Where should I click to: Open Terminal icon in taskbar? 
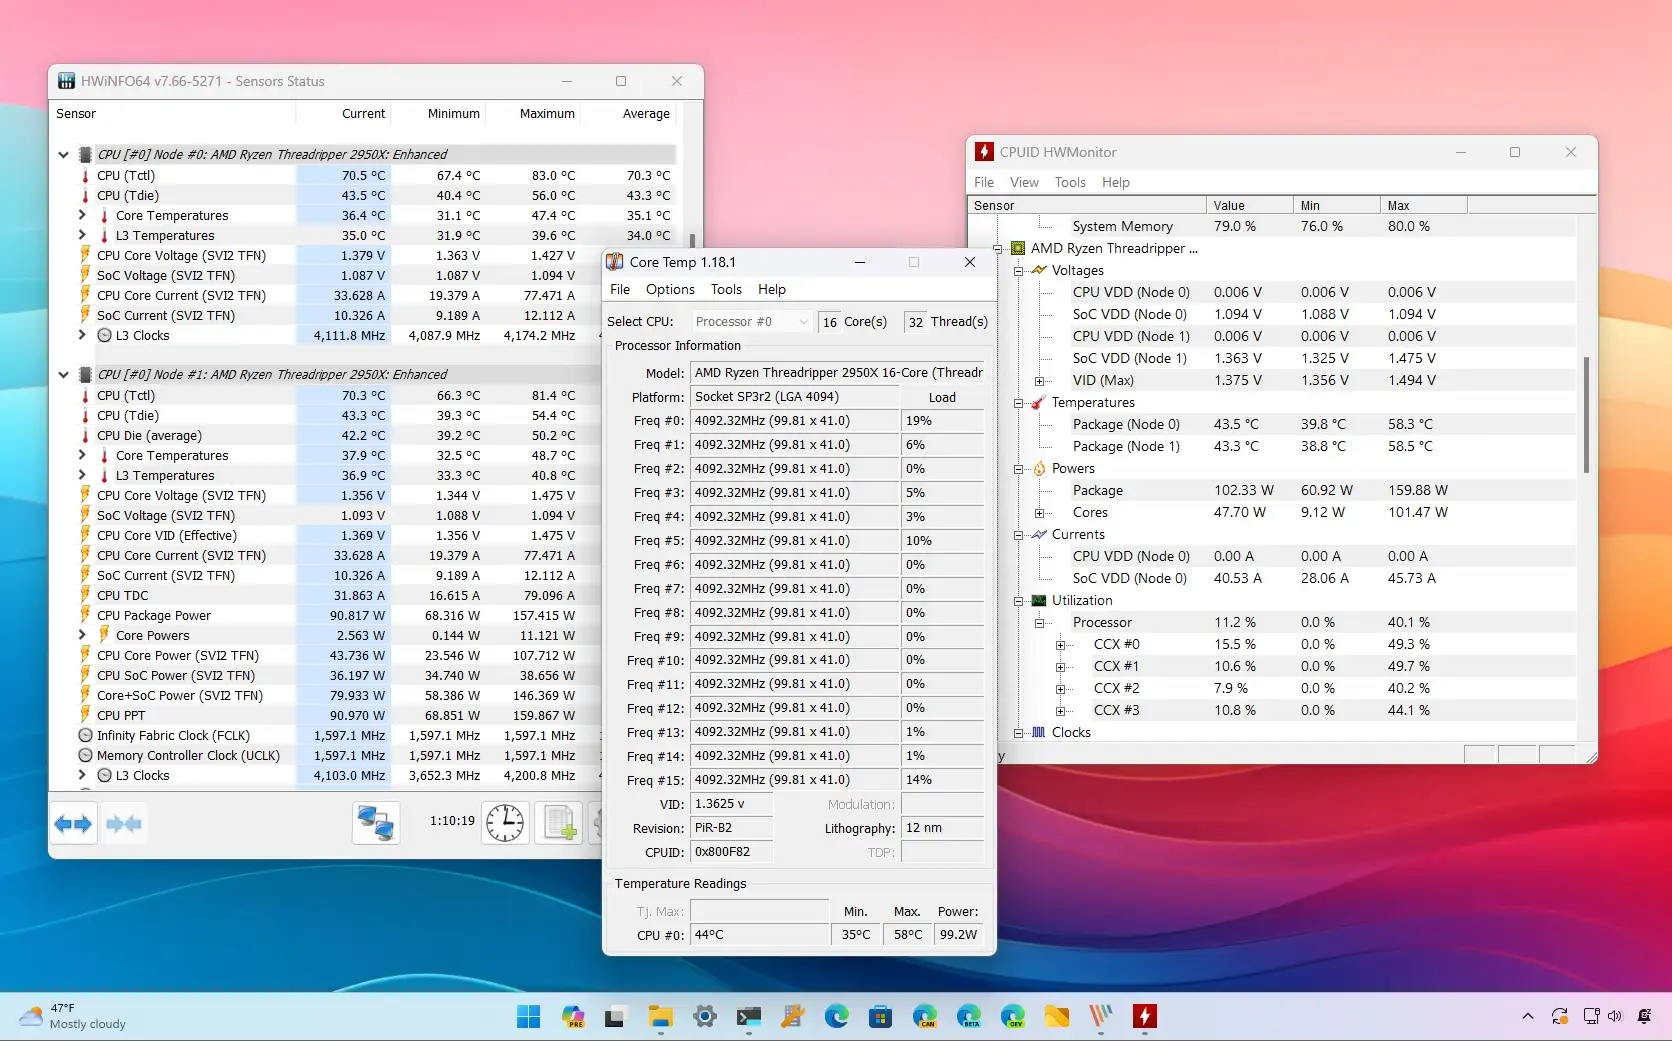pos(749,1017)
